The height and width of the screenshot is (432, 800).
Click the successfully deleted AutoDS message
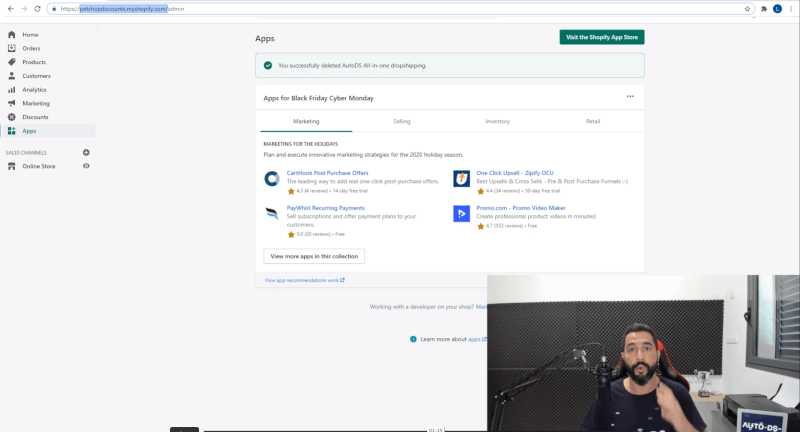(352, 65)
